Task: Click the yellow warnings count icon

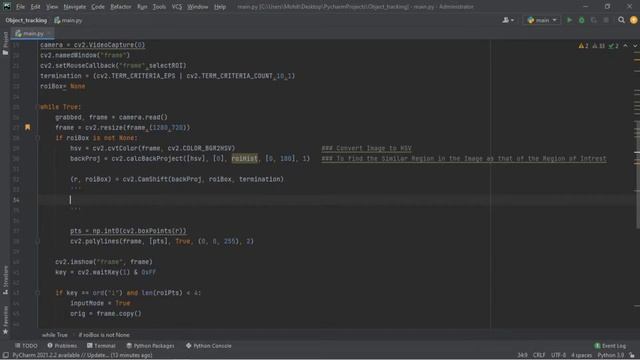Action: tap(583, 46)
